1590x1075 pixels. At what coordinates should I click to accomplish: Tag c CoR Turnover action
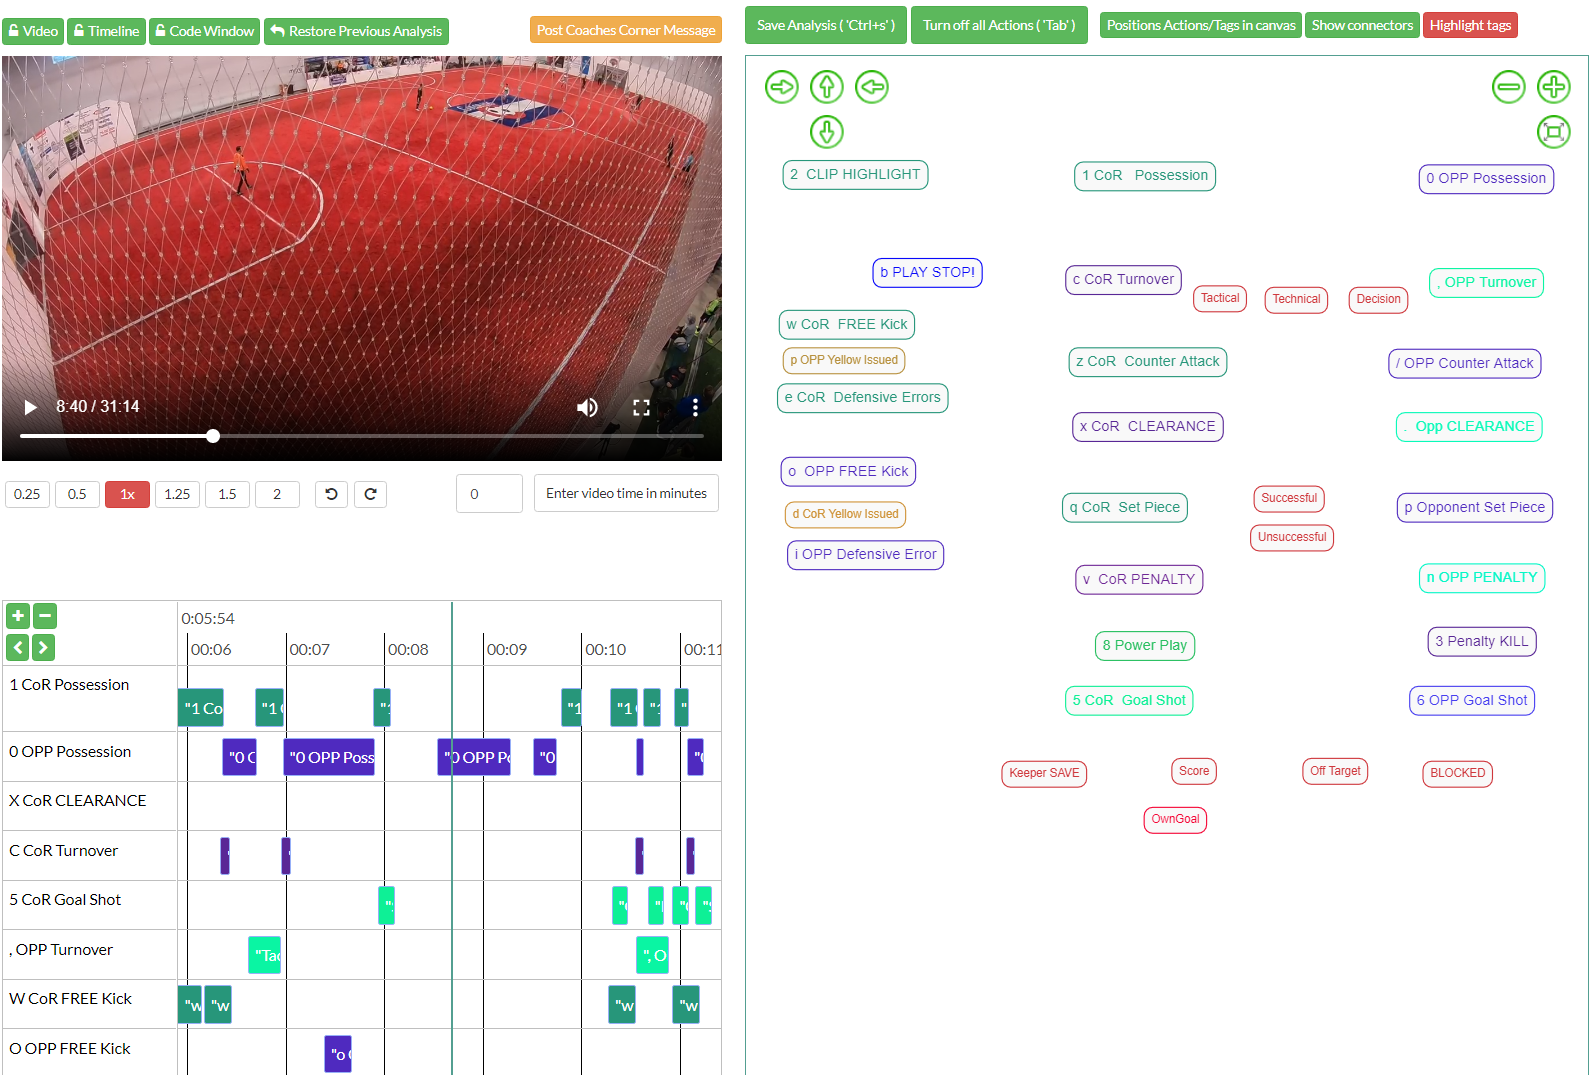pos(1123,280)
